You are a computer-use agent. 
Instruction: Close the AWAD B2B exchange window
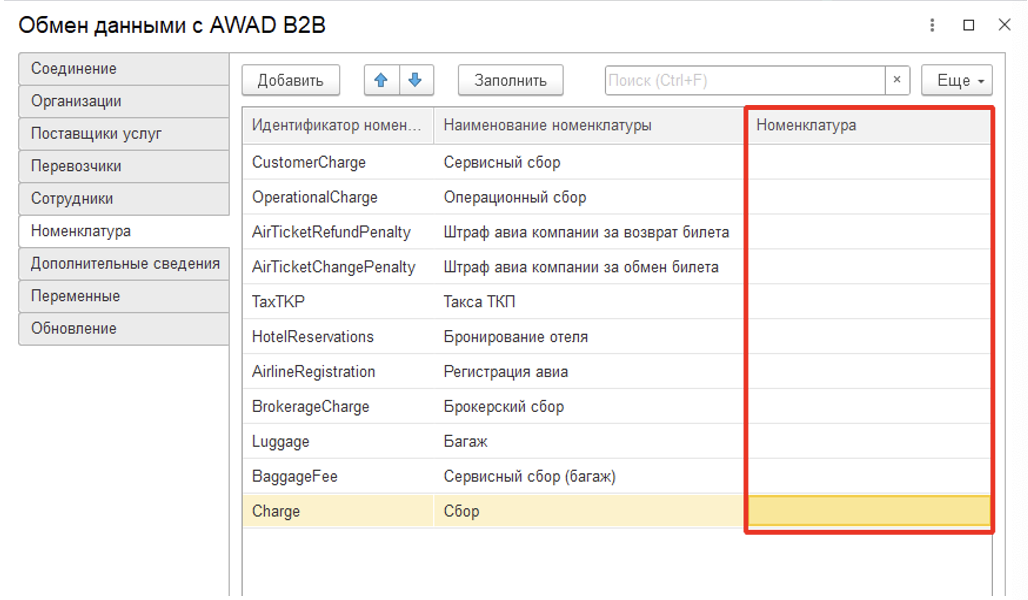pos(1004,25)
